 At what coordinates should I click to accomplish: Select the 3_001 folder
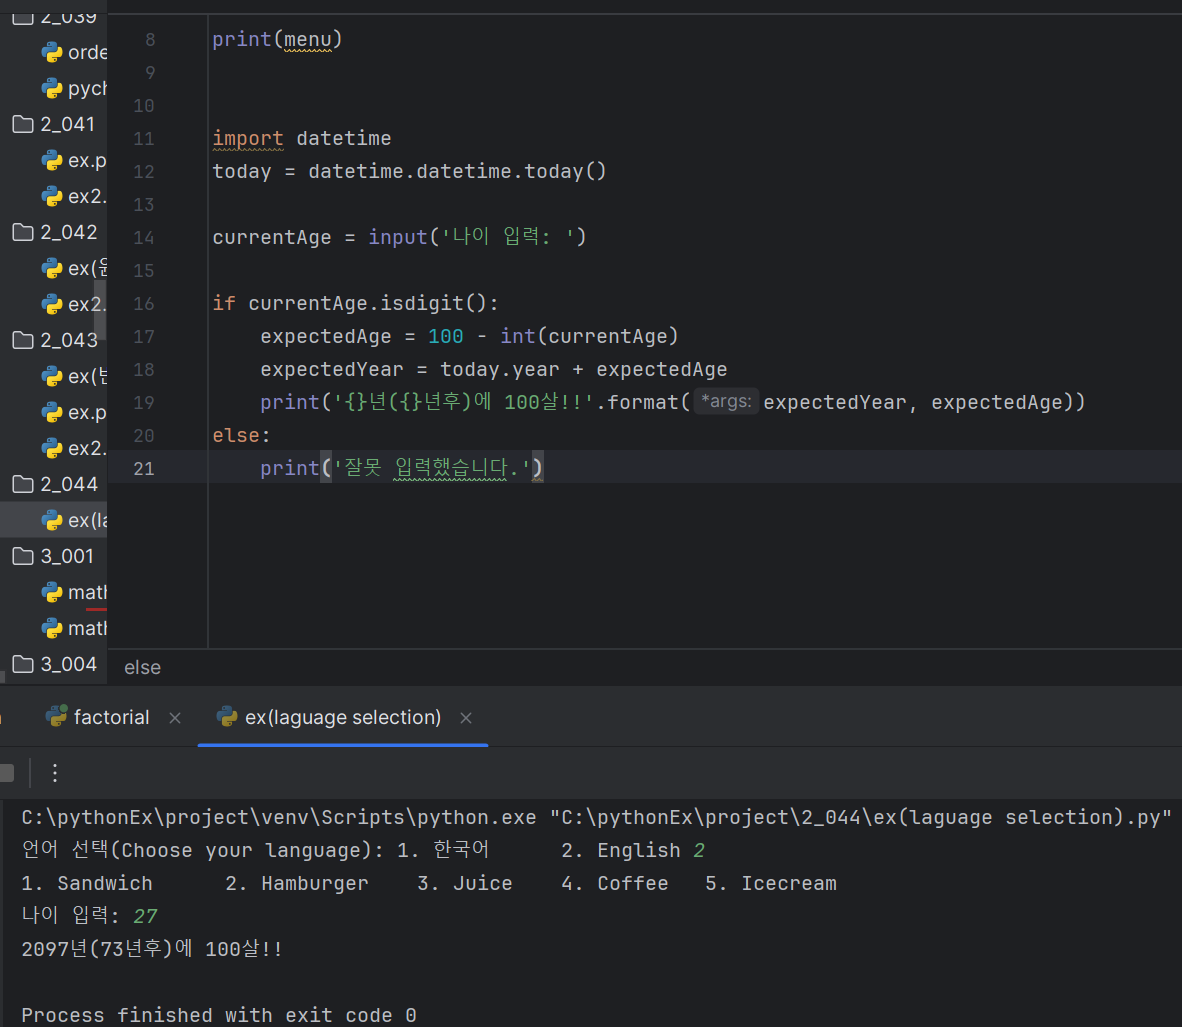[x=54, y=556]
